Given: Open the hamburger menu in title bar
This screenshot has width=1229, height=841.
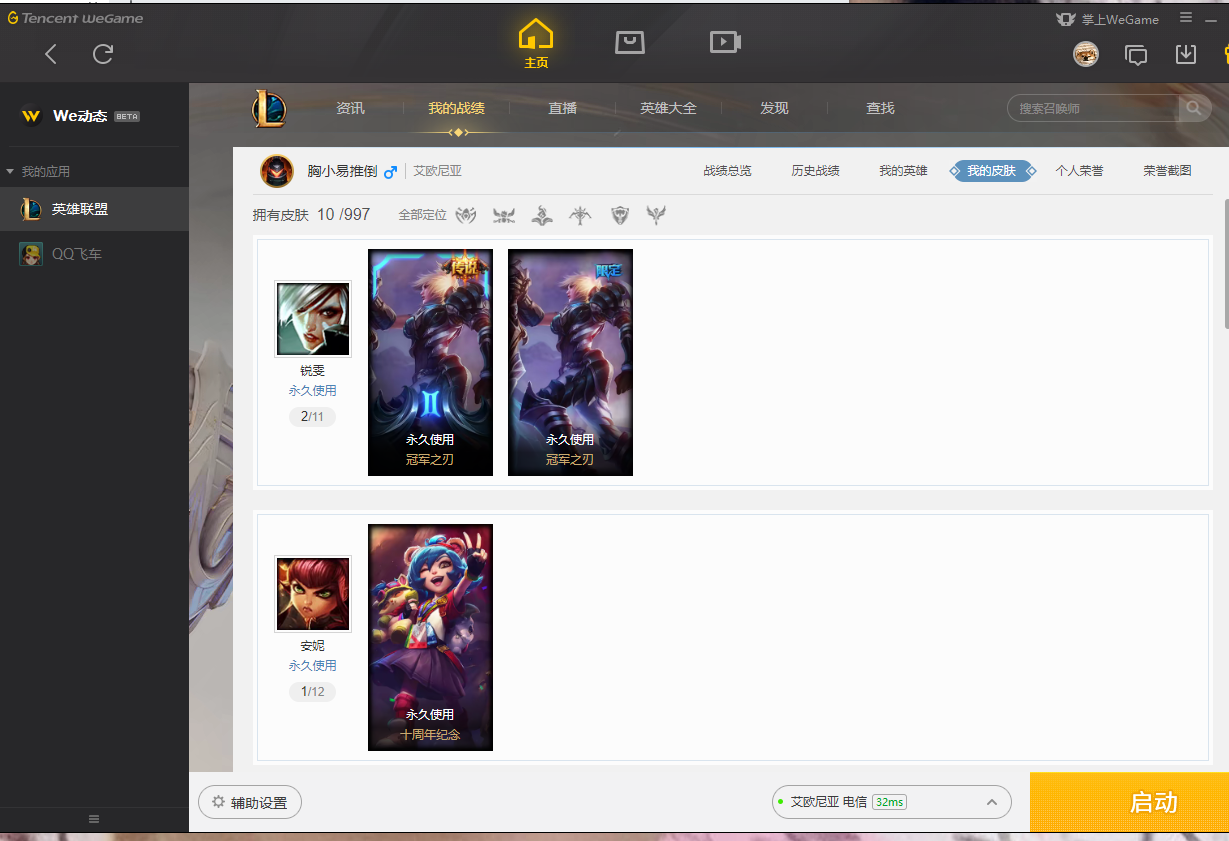Looking at the screenshot, I should [1185, 17].
